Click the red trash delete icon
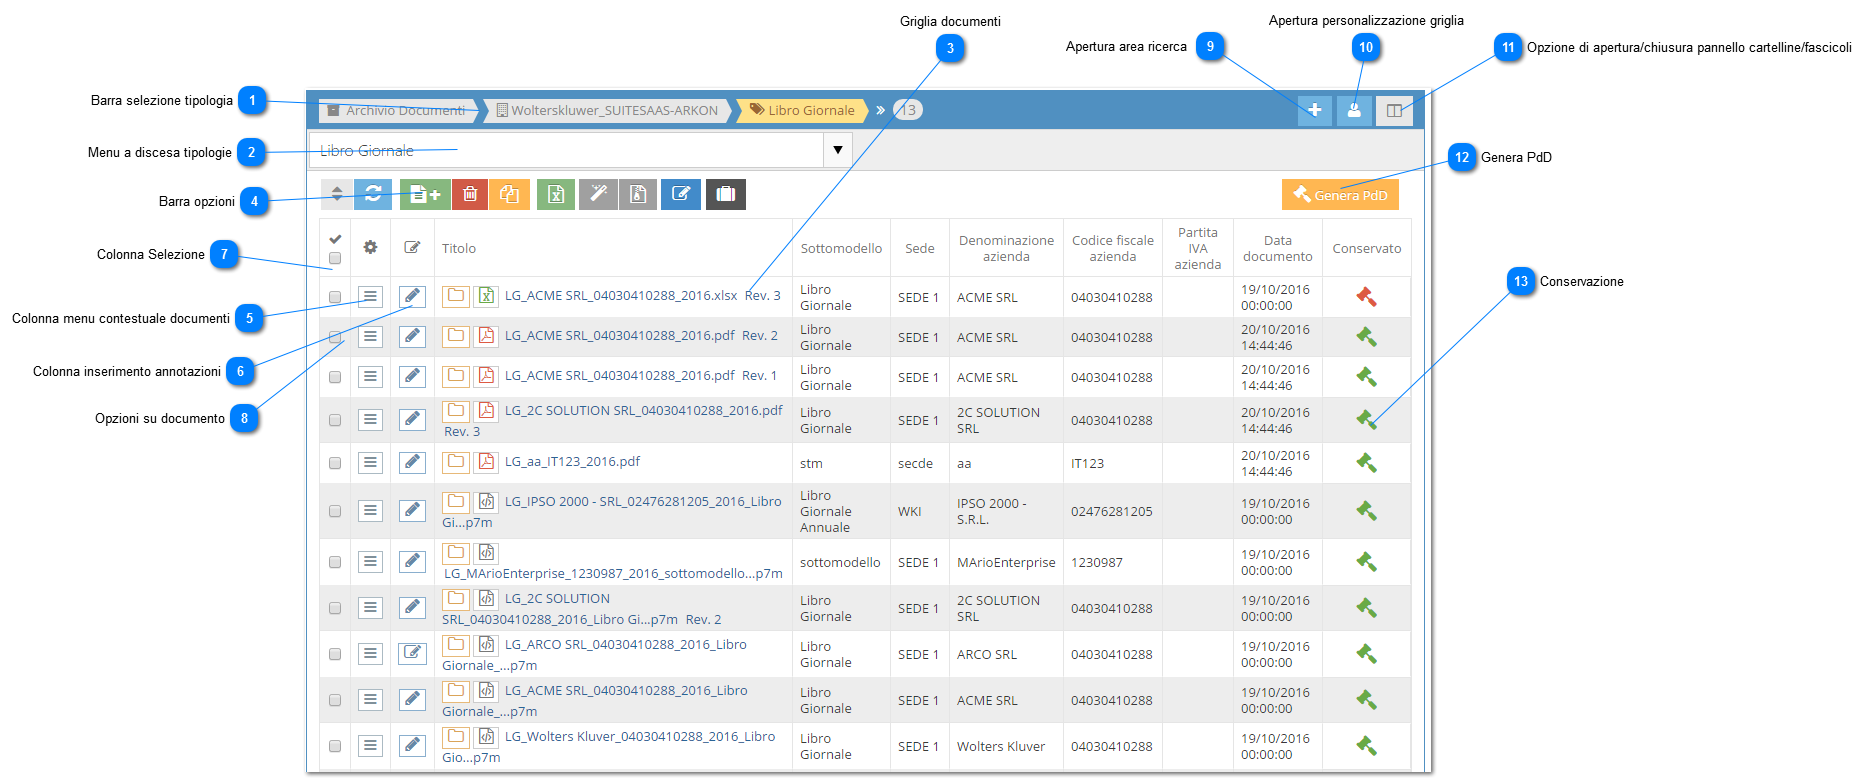 point(470,194)
